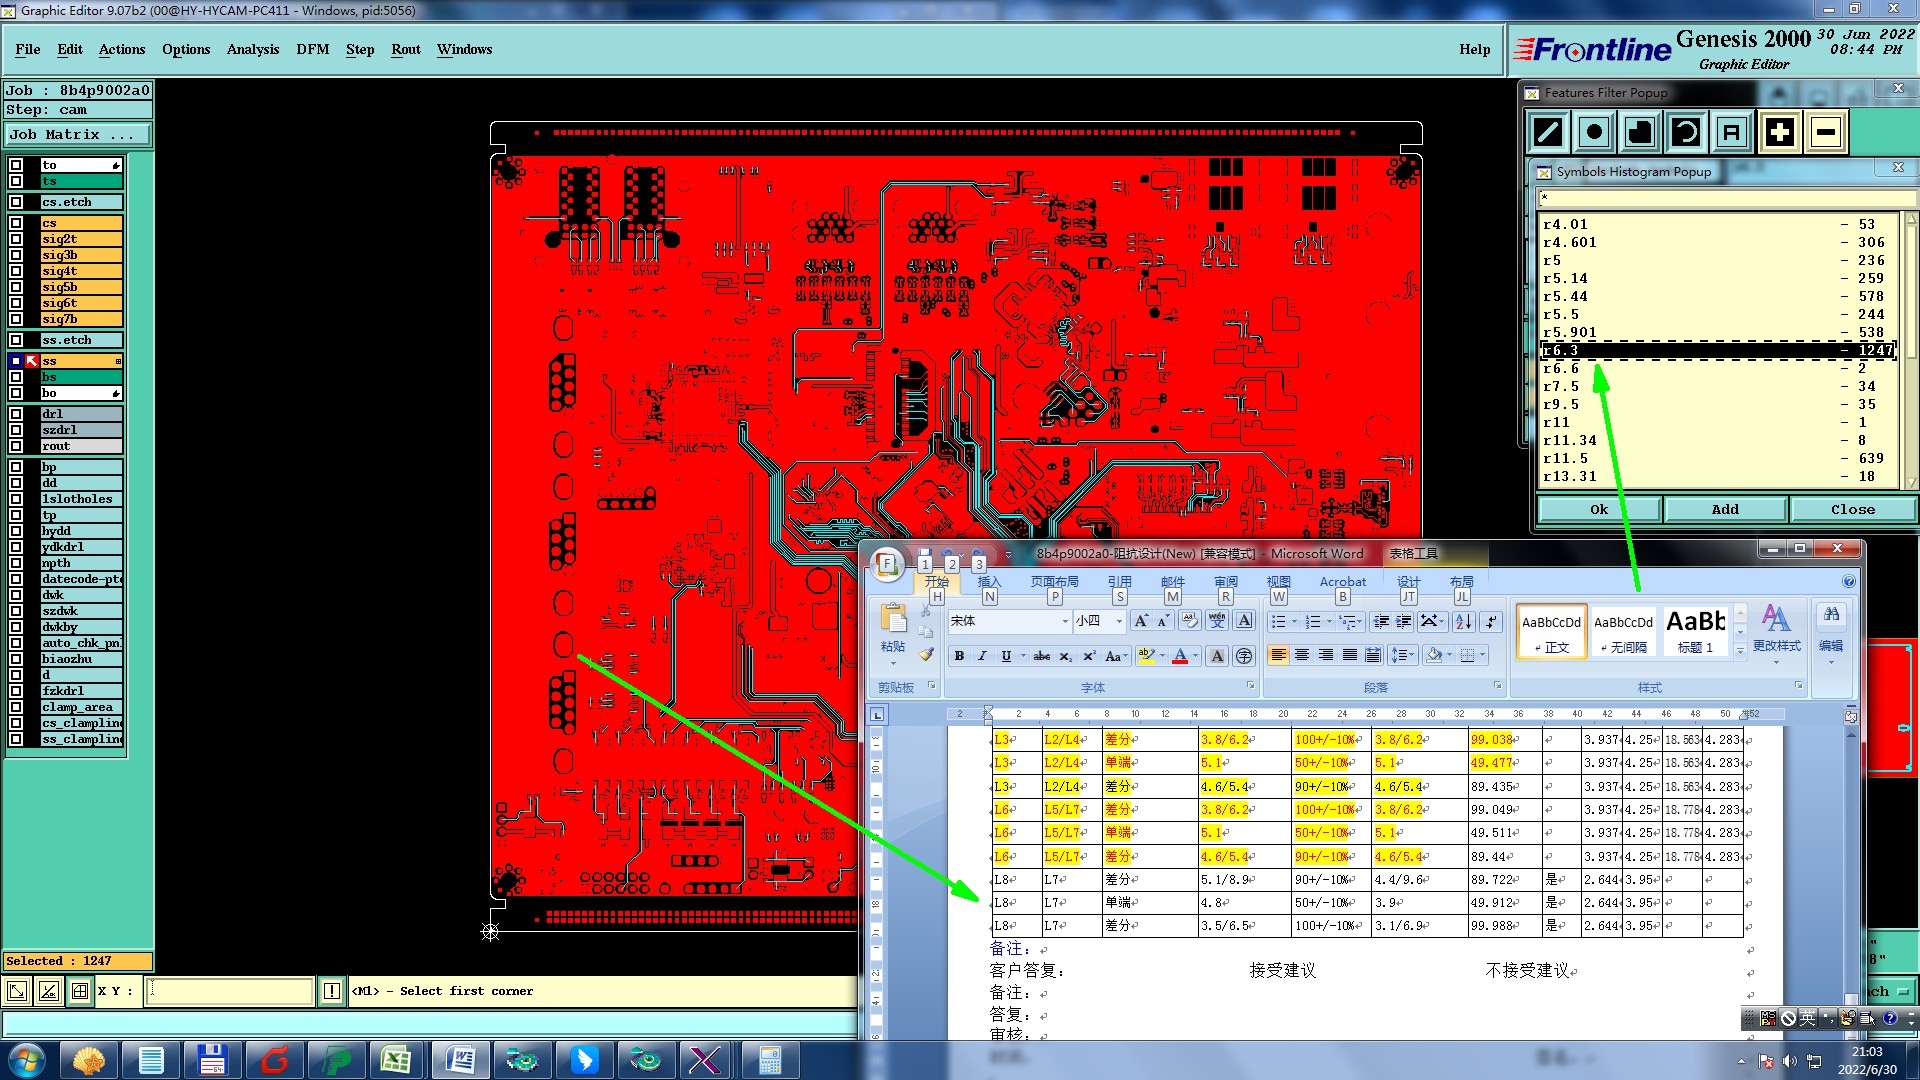Screen dimensions: 1920x1080
Task: Toggle the surface features filter icon
Action: coord(1640,132)
